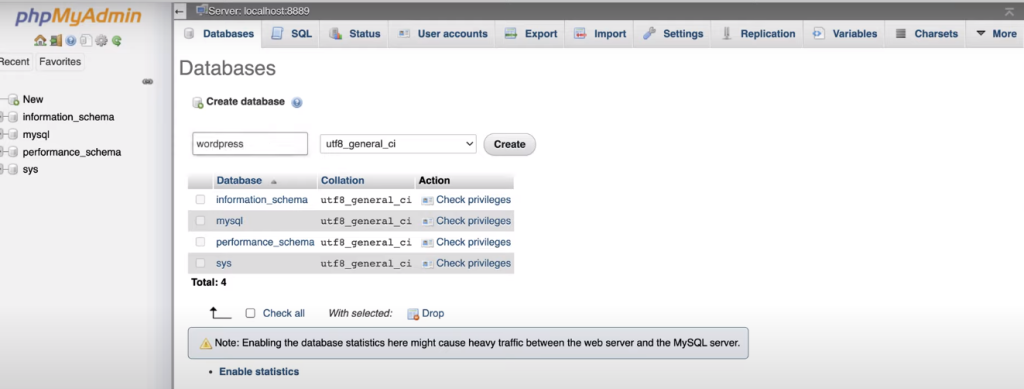The image size is (1024, 389).
Task: Expand mysql tree node
Action: (2, 135)
